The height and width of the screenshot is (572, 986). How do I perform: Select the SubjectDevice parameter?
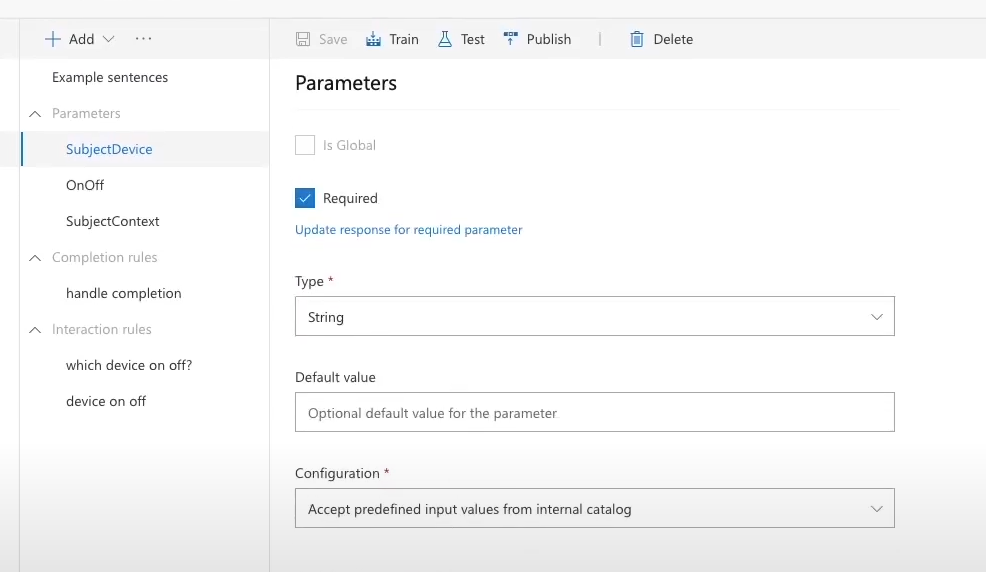[145, 149]
